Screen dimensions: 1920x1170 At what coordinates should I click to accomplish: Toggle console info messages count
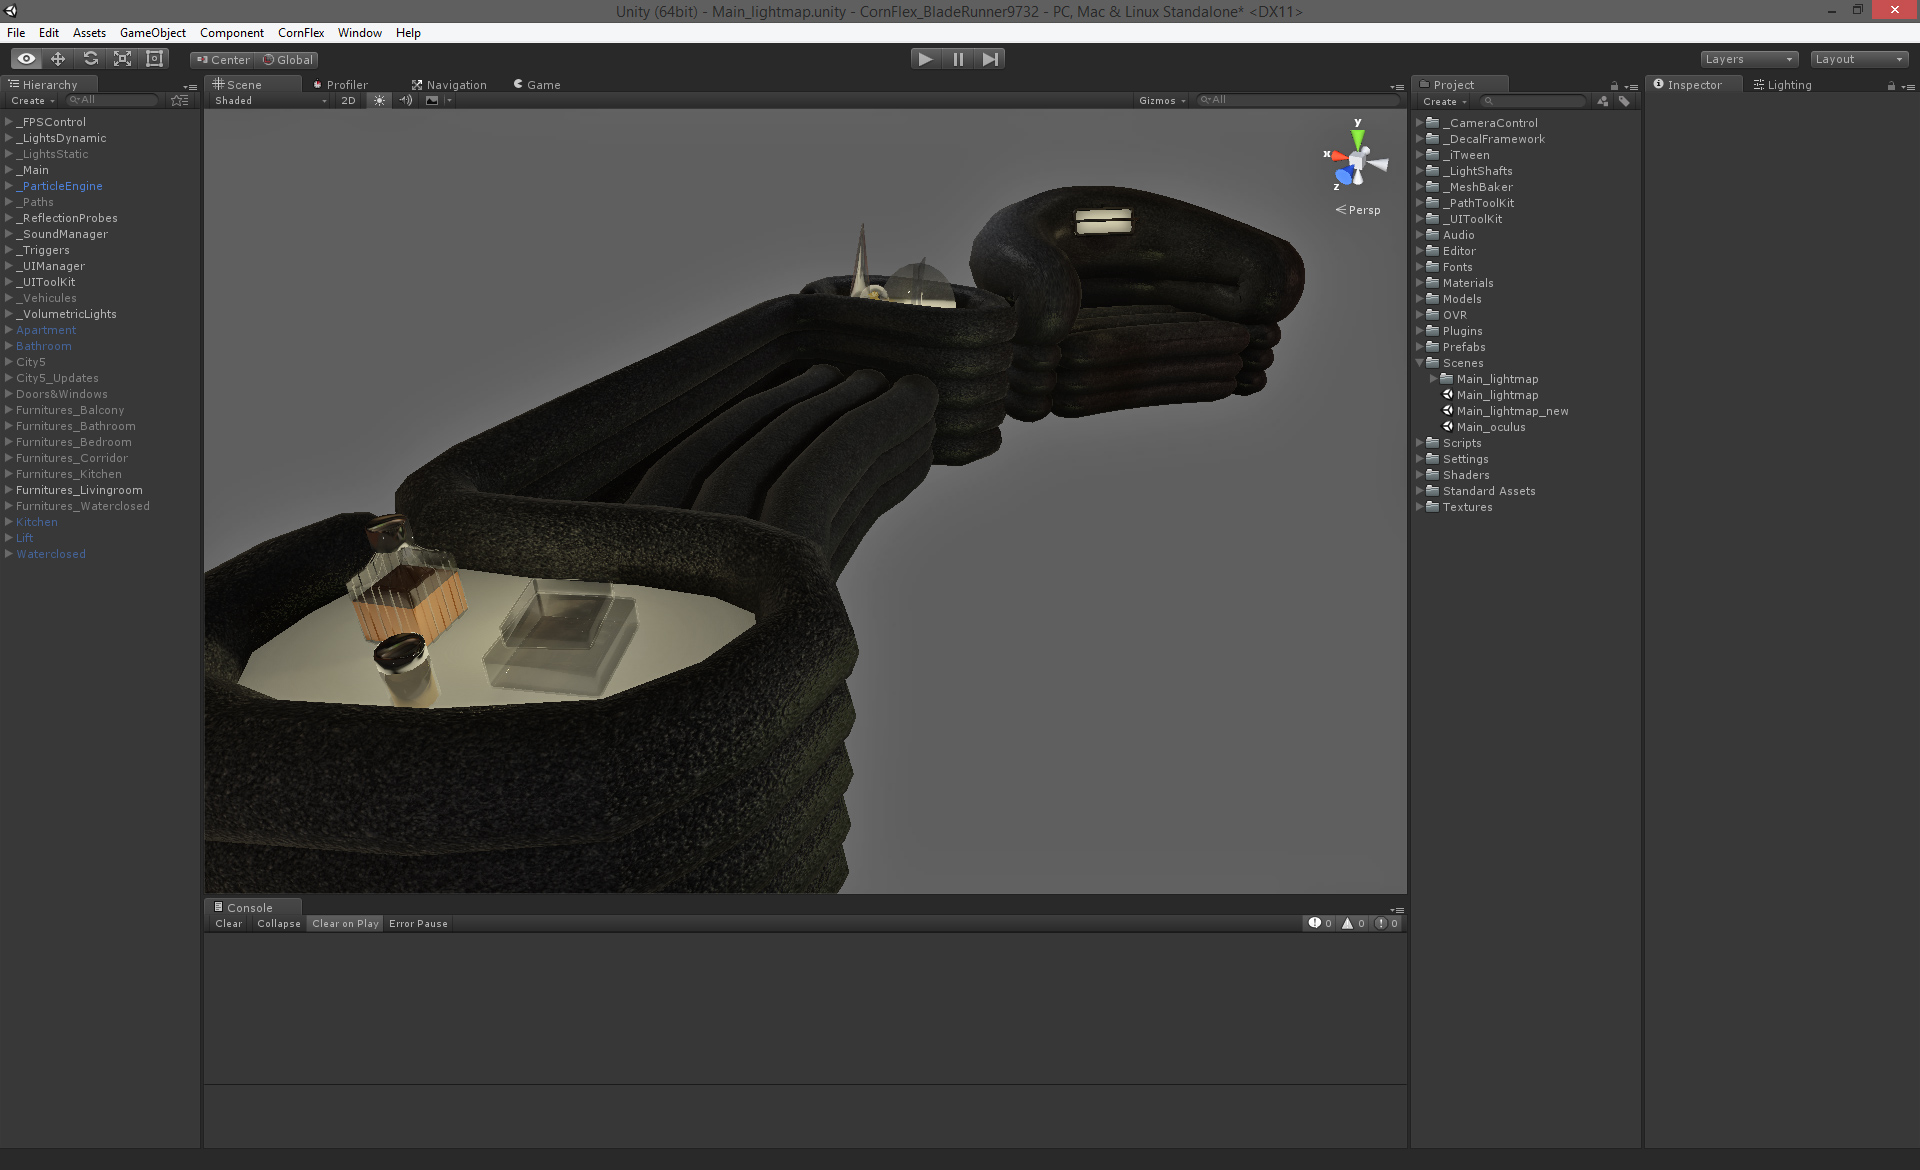click(1320, 923)
